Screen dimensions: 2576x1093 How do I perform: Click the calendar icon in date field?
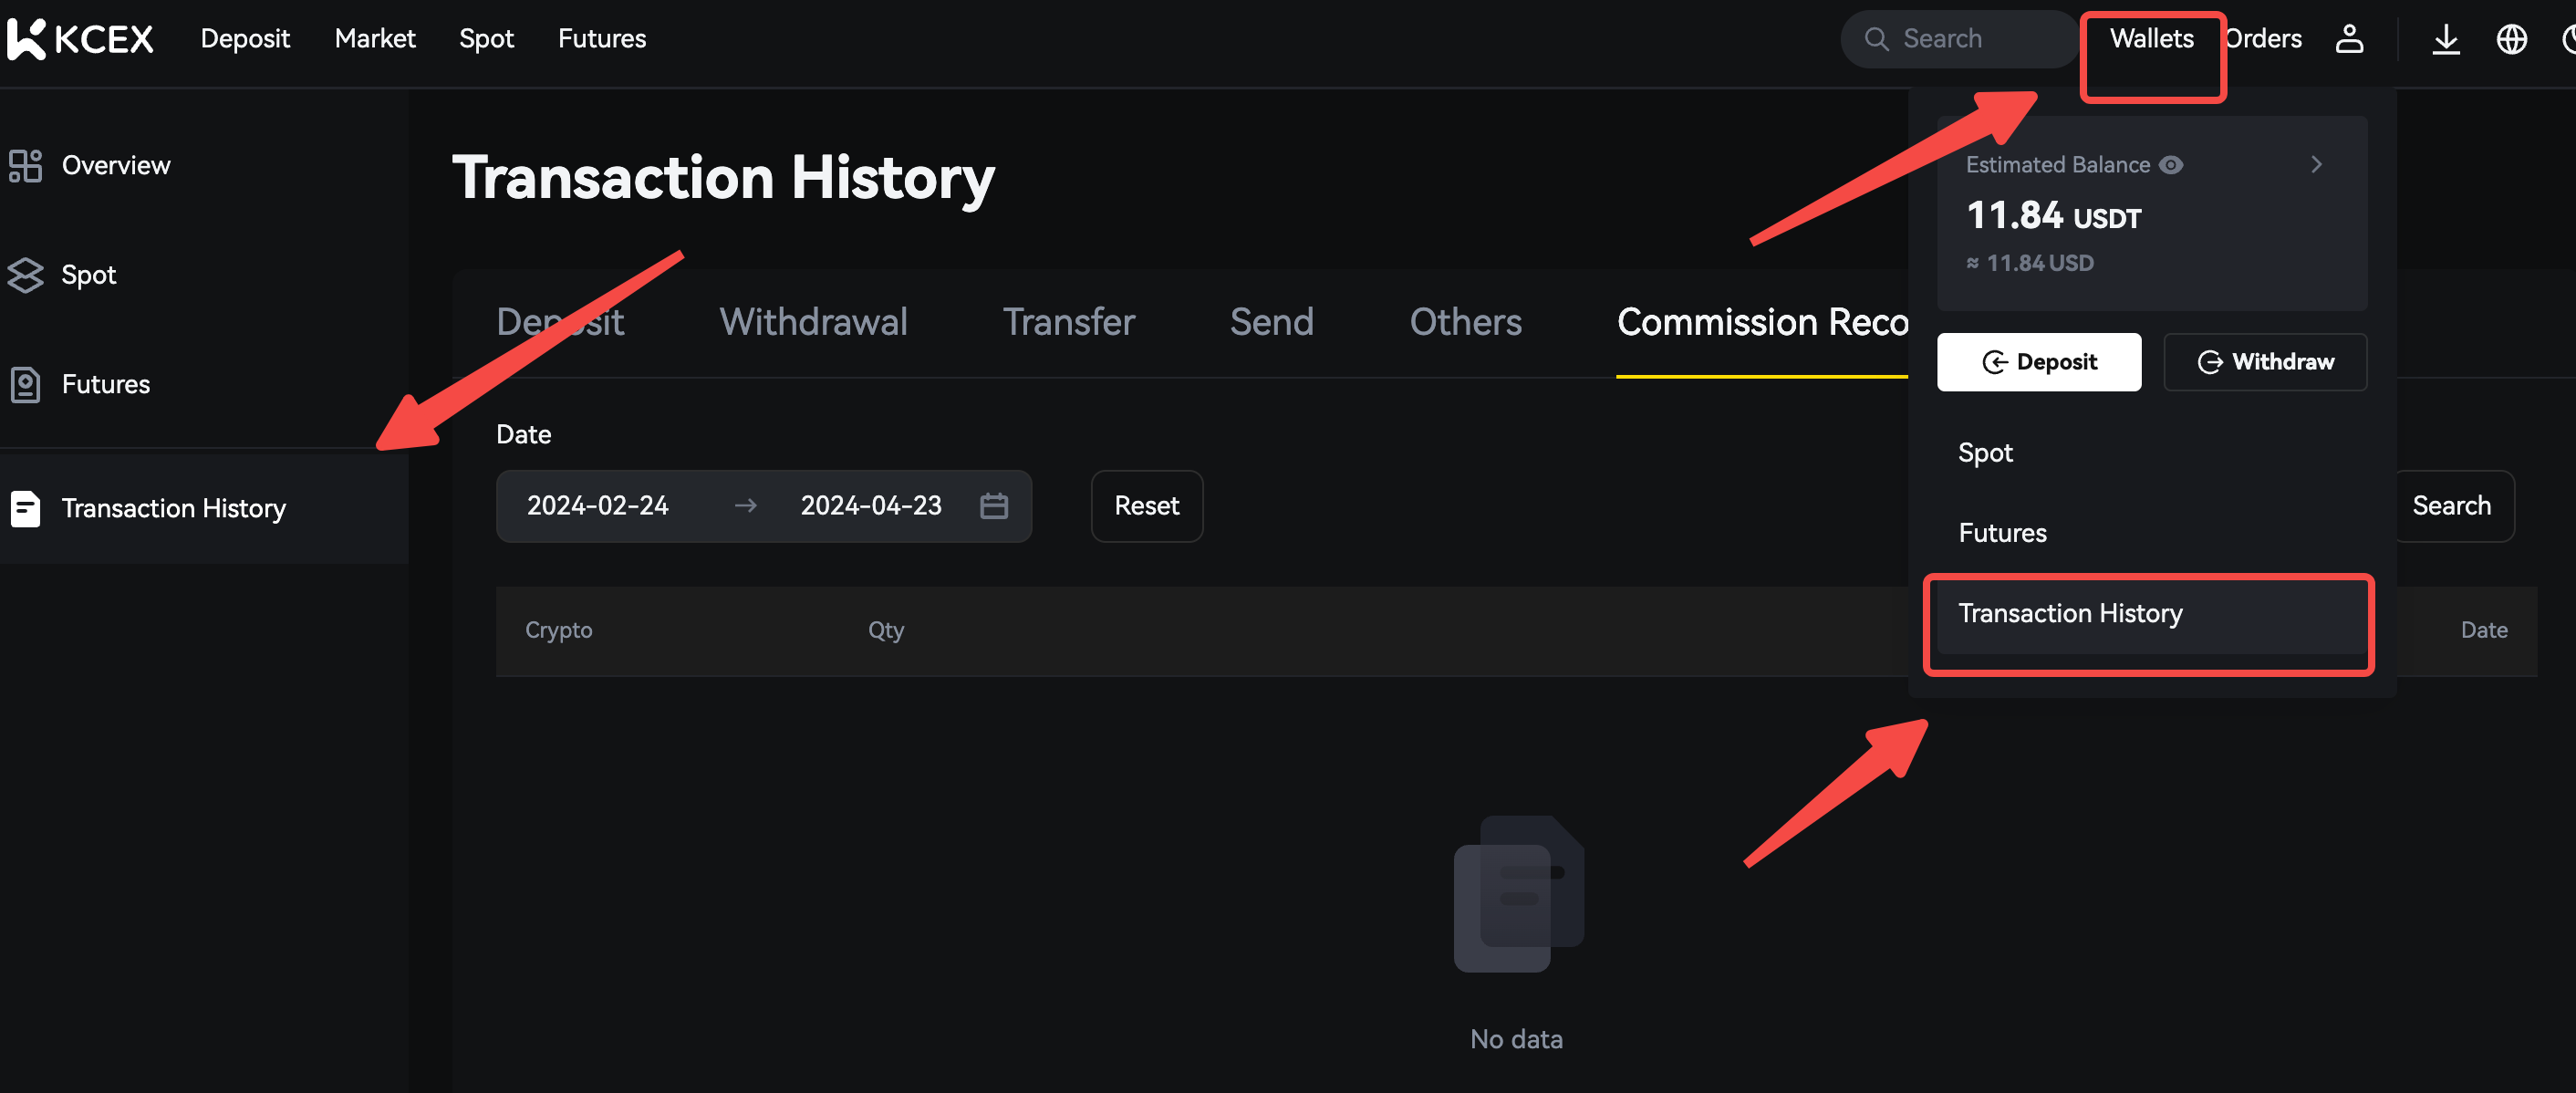[993, 506]
